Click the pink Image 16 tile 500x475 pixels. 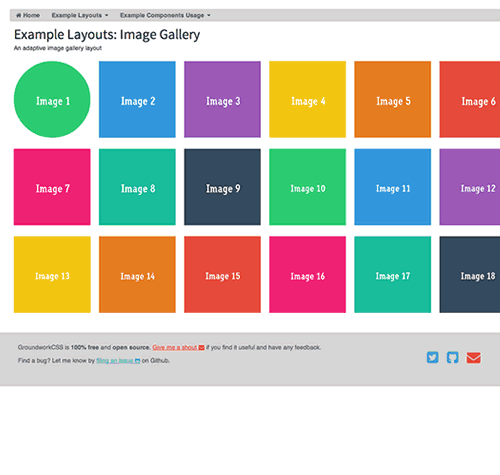(307, 275)
